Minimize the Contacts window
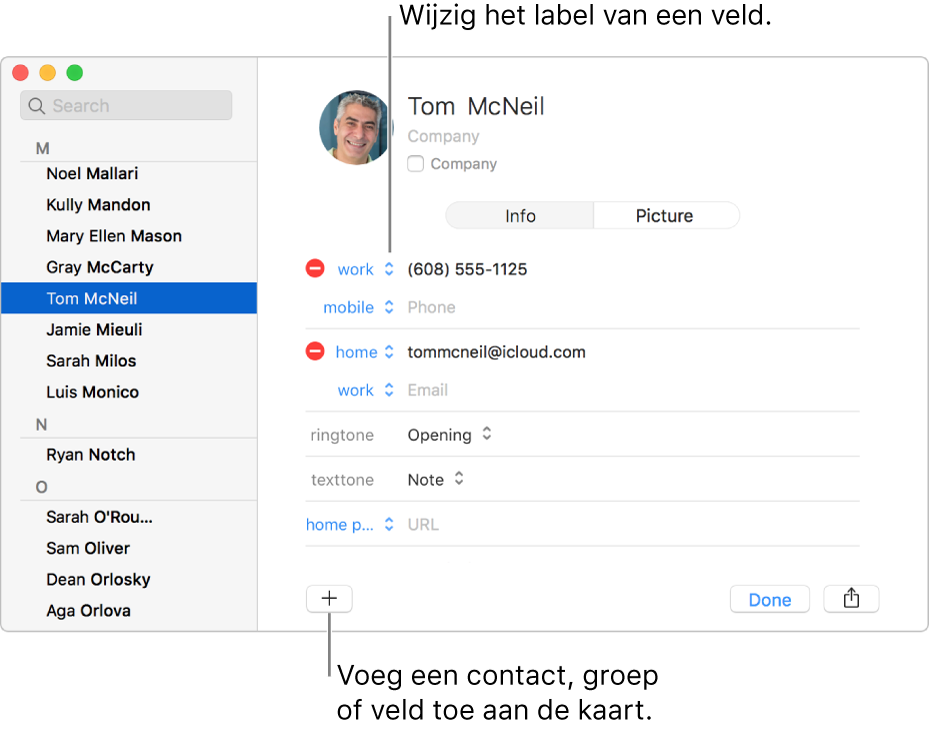 48,73
